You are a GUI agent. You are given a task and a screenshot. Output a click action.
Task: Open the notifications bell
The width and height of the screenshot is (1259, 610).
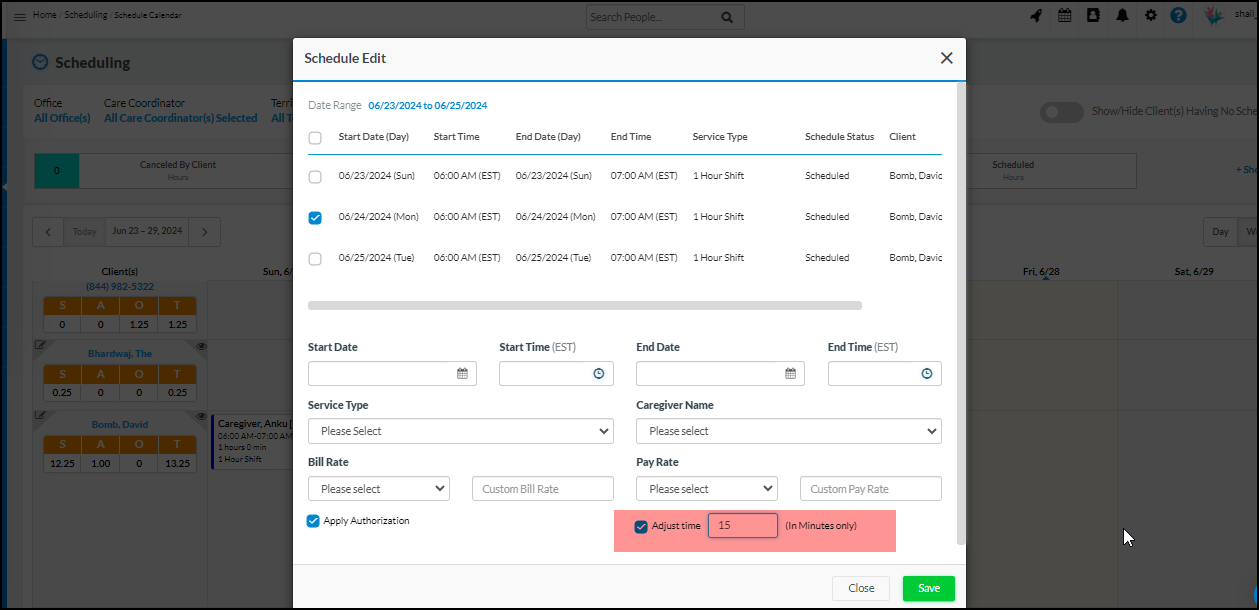[x=1123, y=16]
